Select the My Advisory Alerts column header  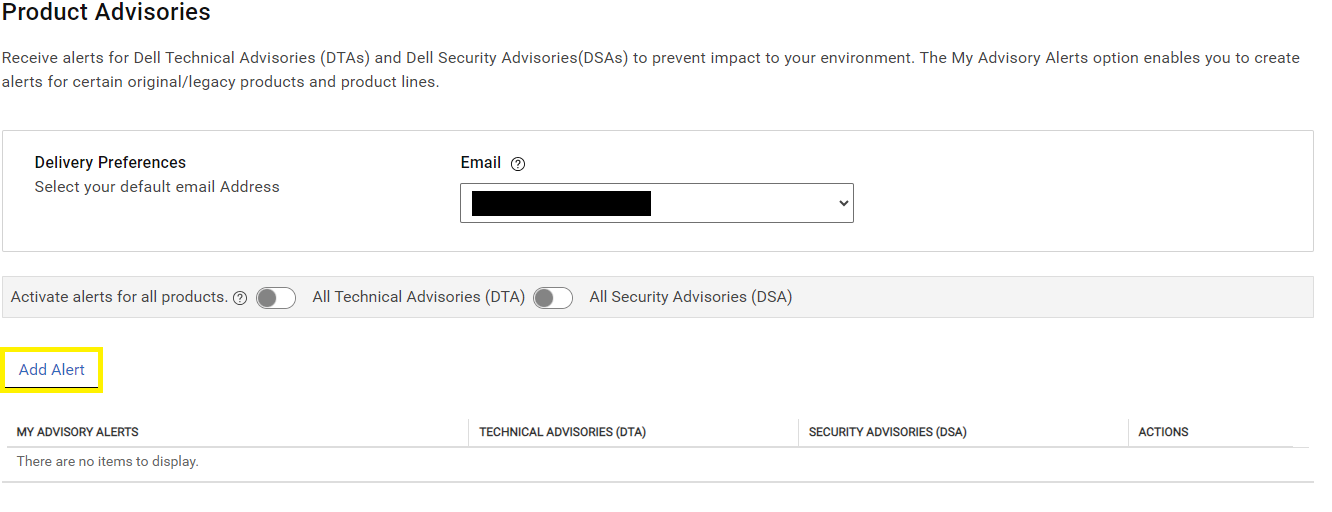coord(78,432)
